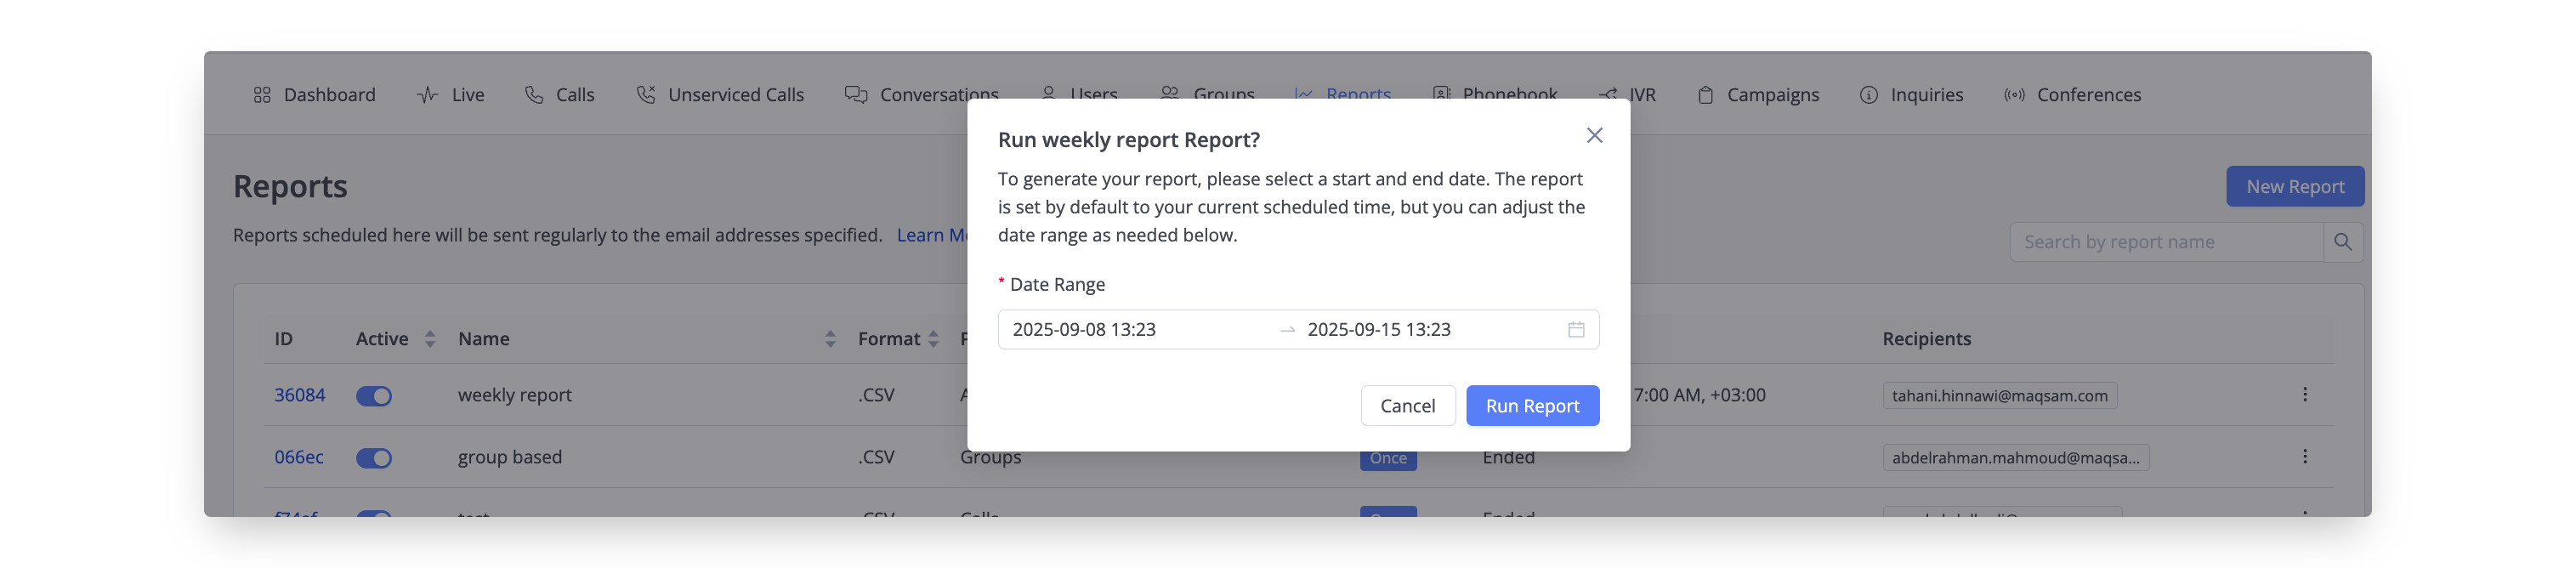Click the search magnifier icon

click(2342, 242)
